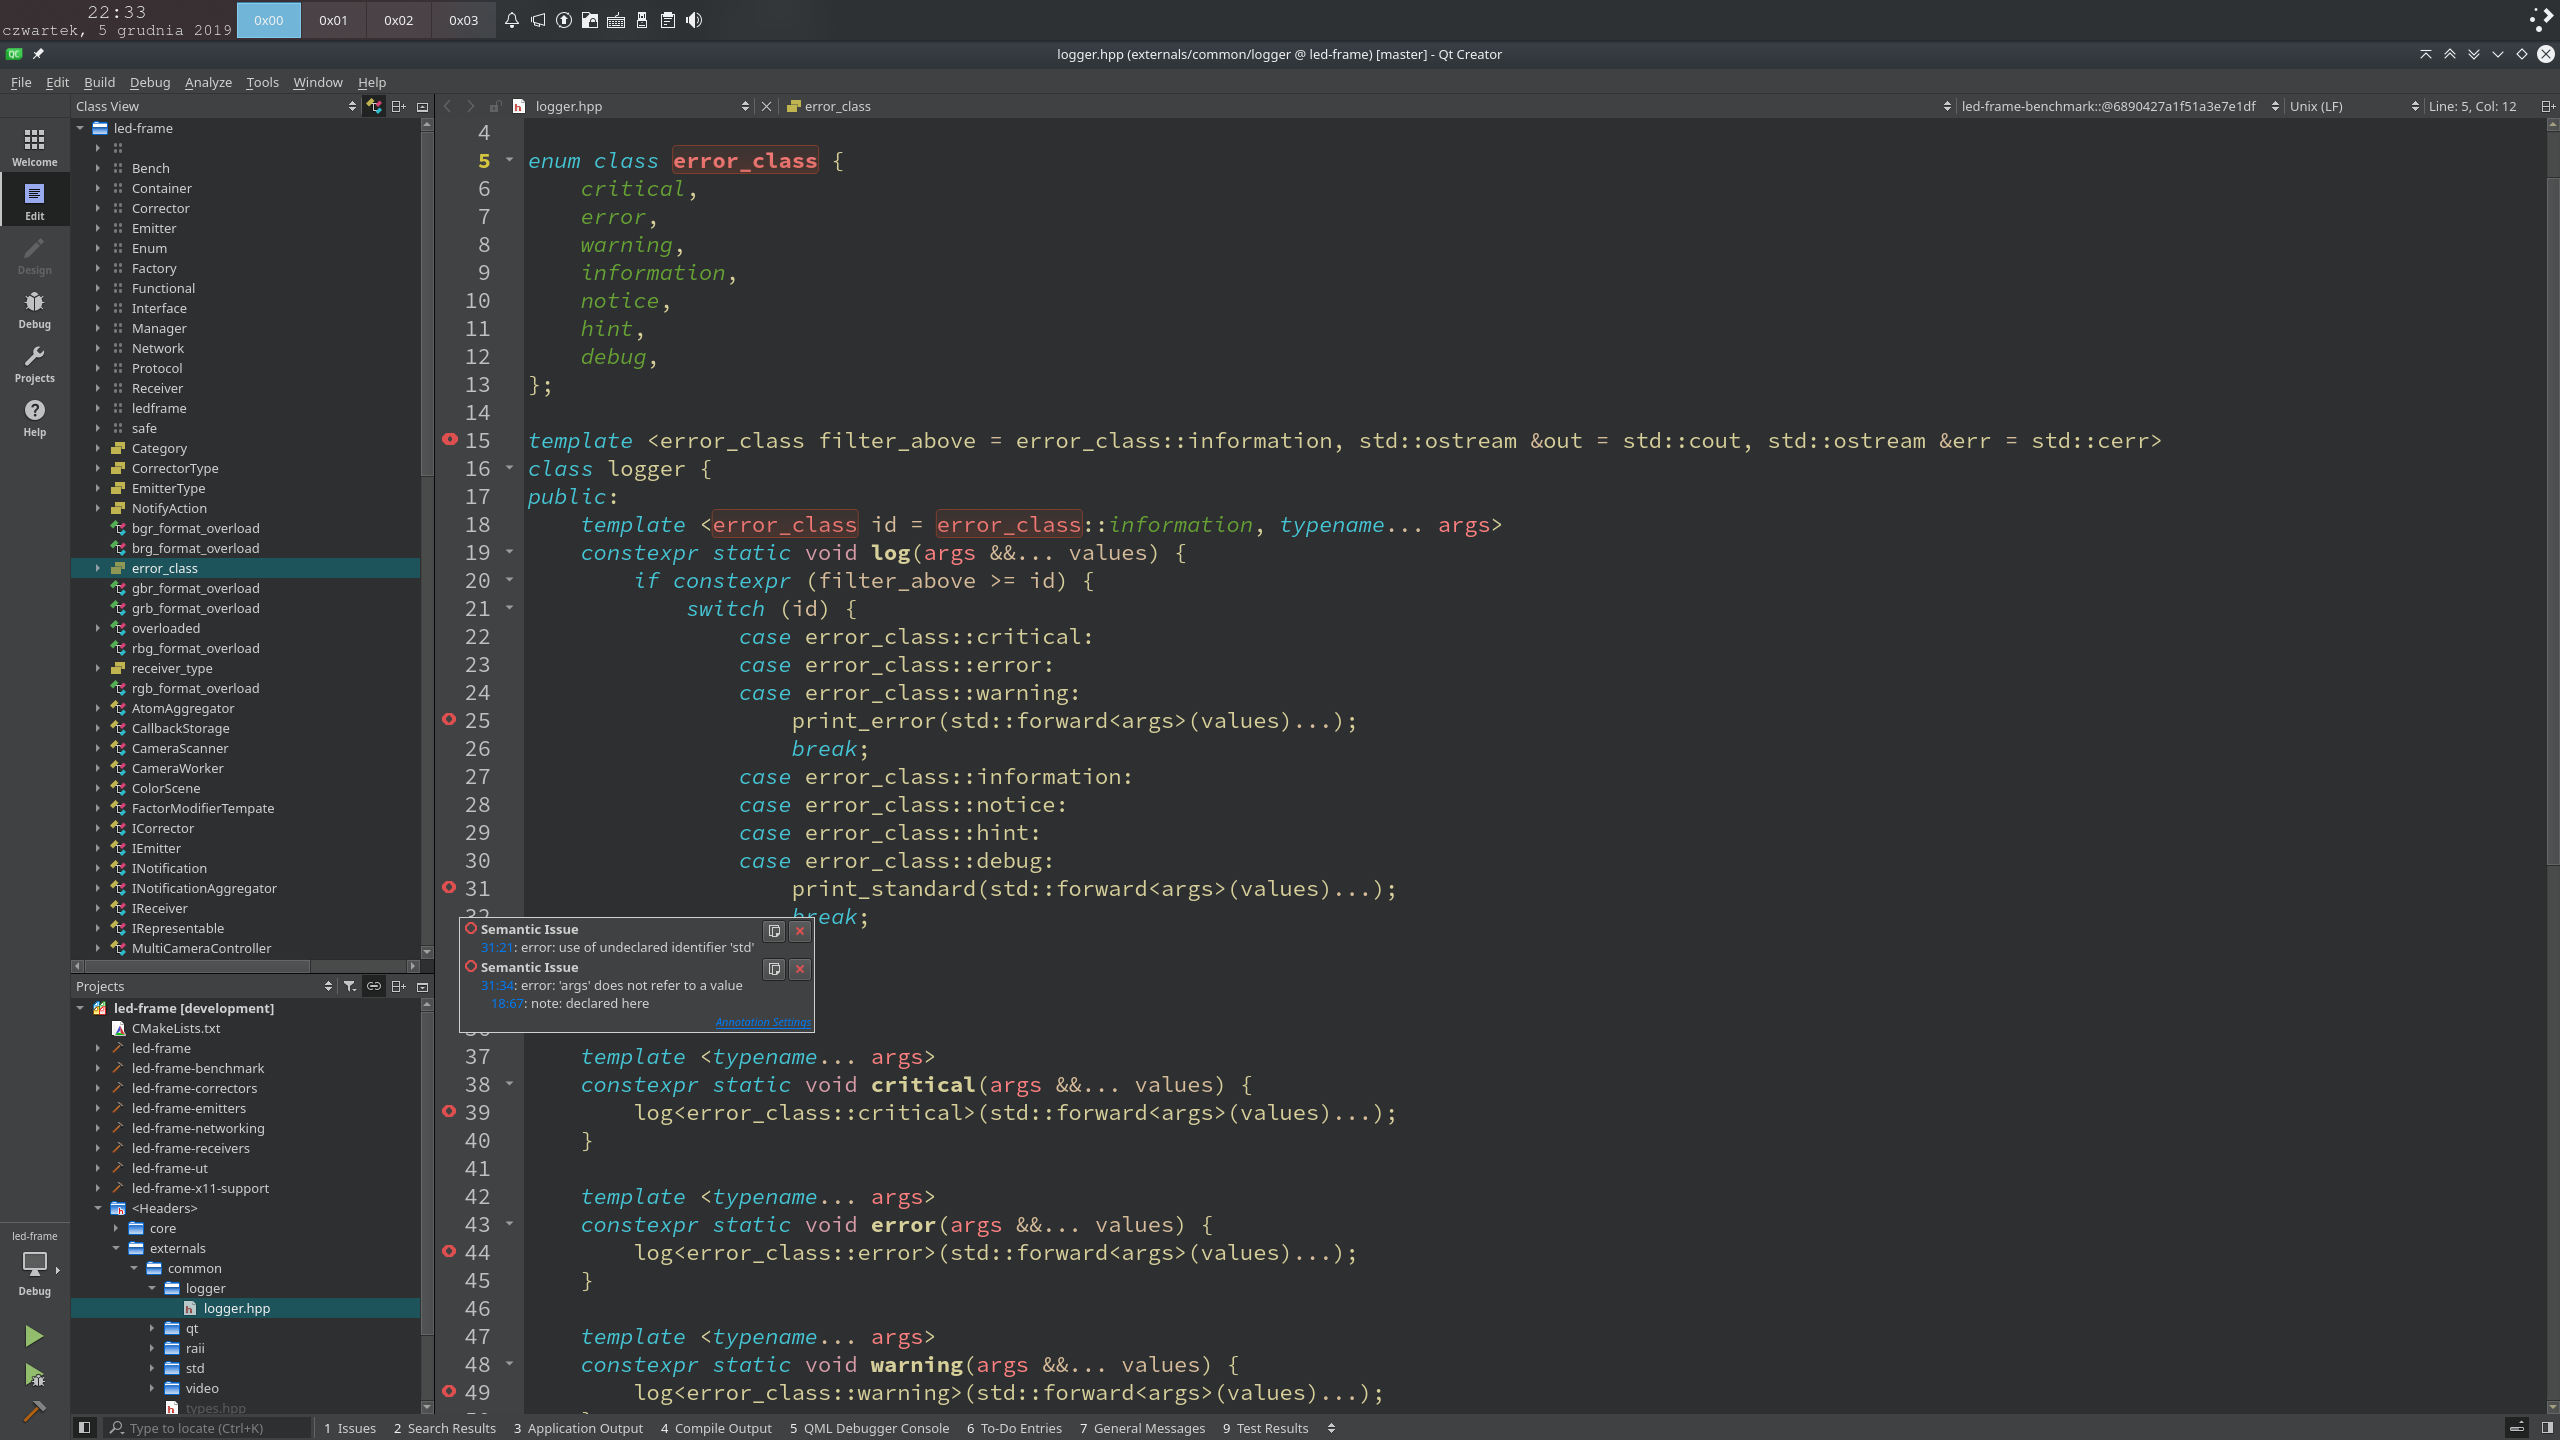The height and width of the screenshot is (1440, 2560).
Task: Open the Analyze menu
Action: pyautogui.click(x=208, y=82)
